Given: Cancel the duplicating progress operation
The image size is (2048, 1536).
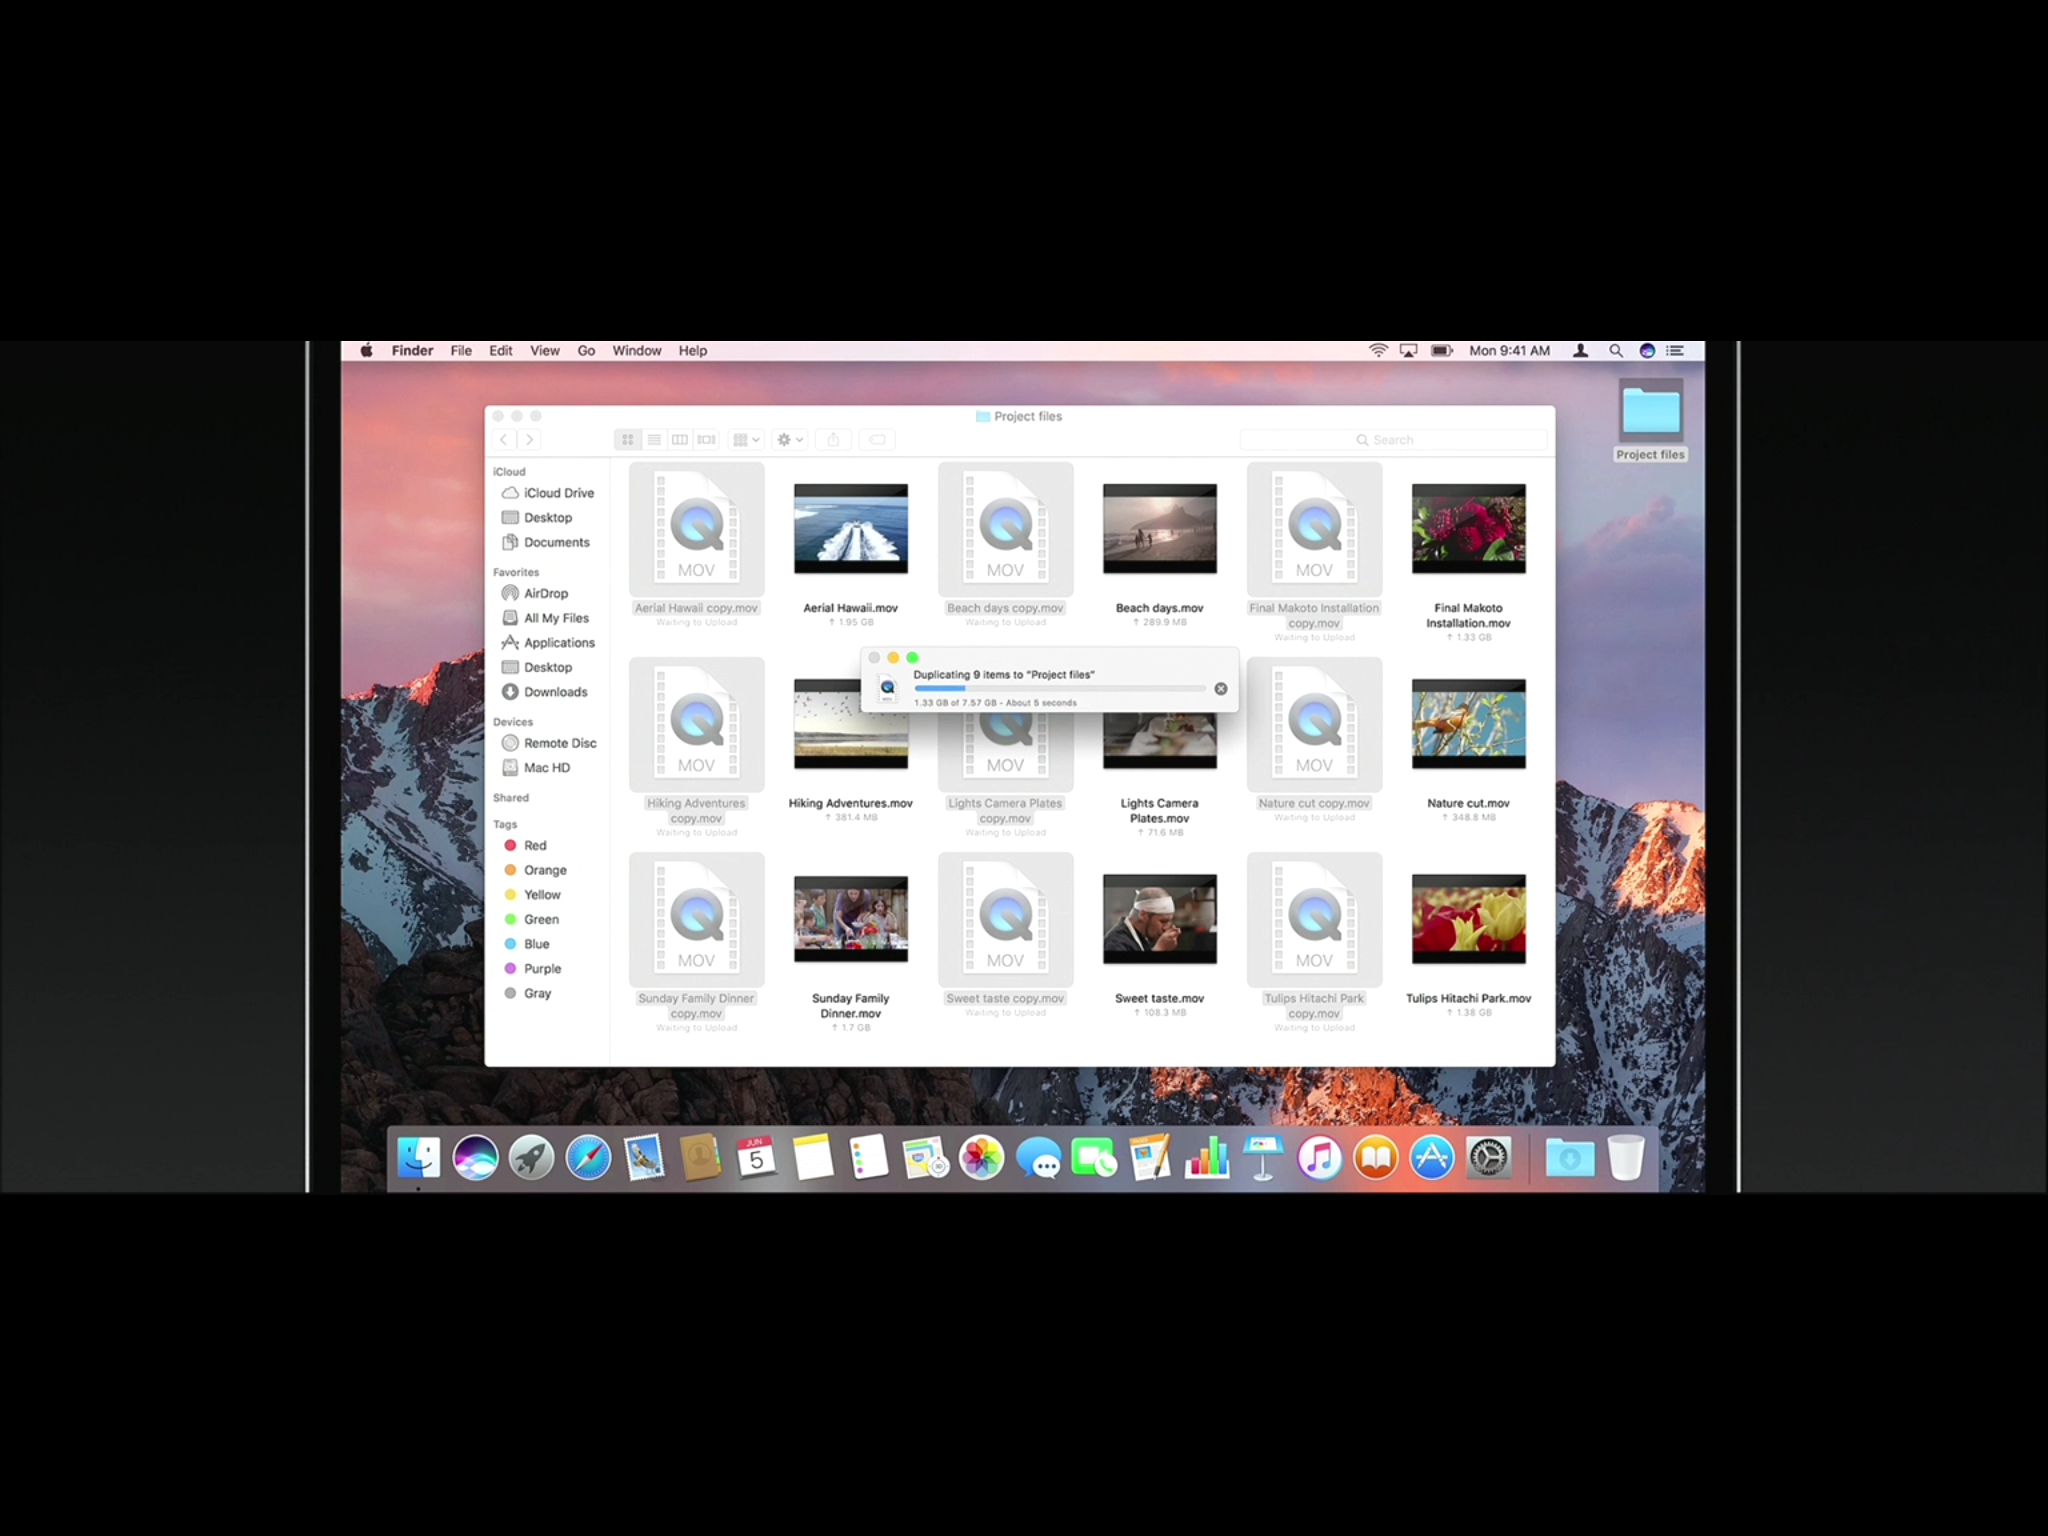Looking at the screenshot, I should point(1220,689).
